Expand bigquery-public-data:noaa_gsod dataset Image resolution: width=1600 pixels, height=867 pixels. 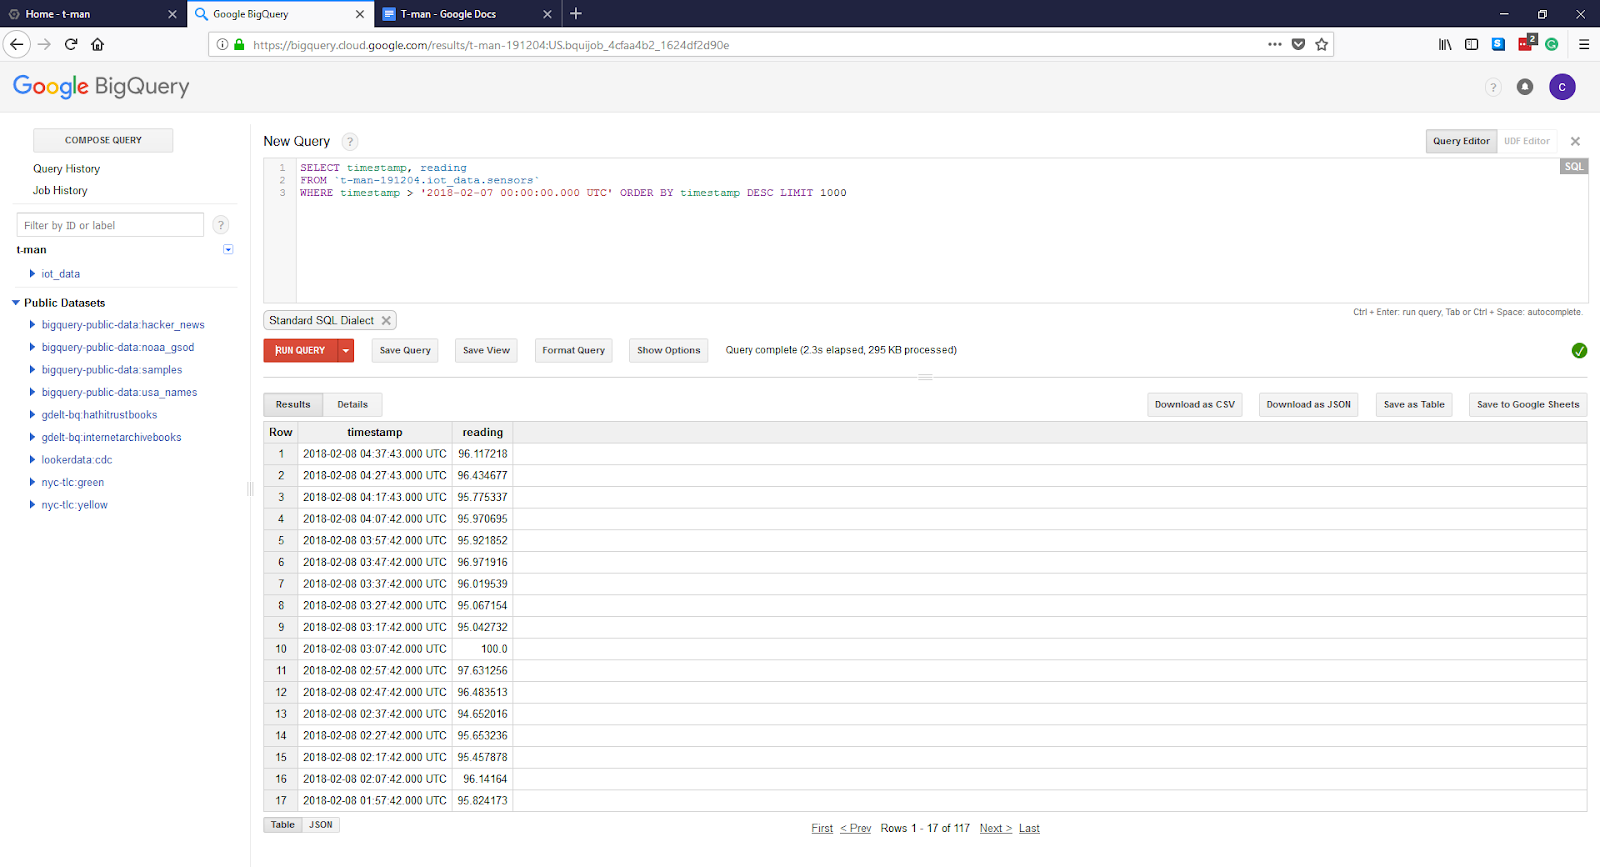32,347
